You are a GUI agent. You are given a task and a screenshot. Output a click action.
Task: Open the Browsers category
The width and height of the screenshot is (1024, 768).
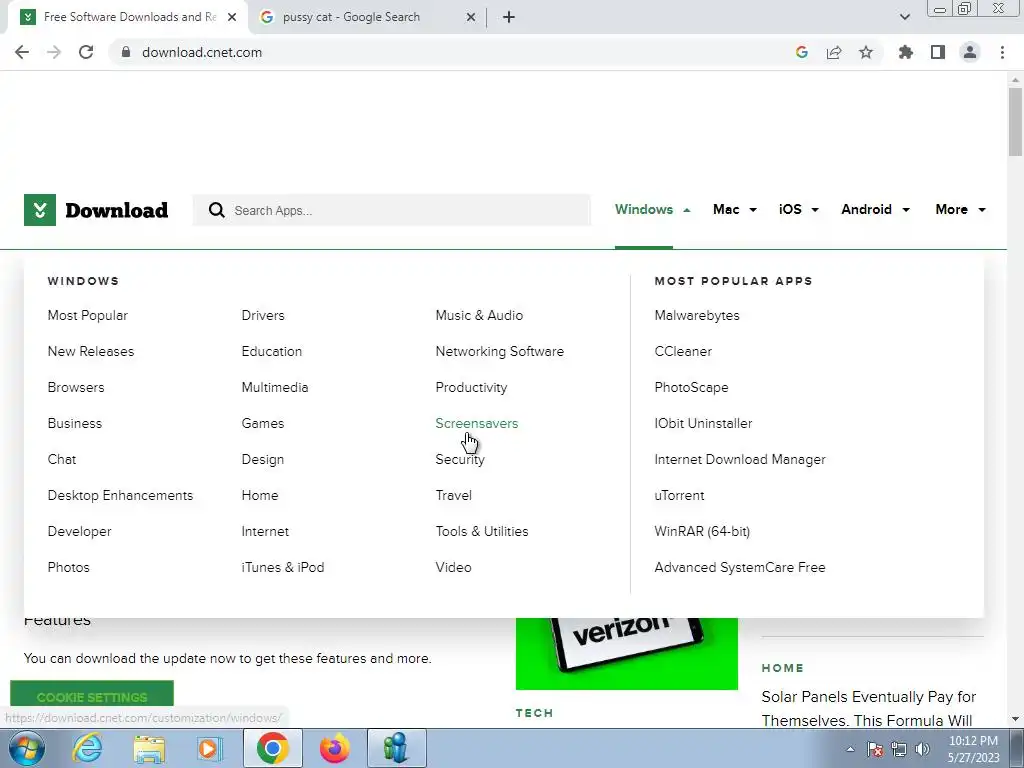(x=76, y=387)
